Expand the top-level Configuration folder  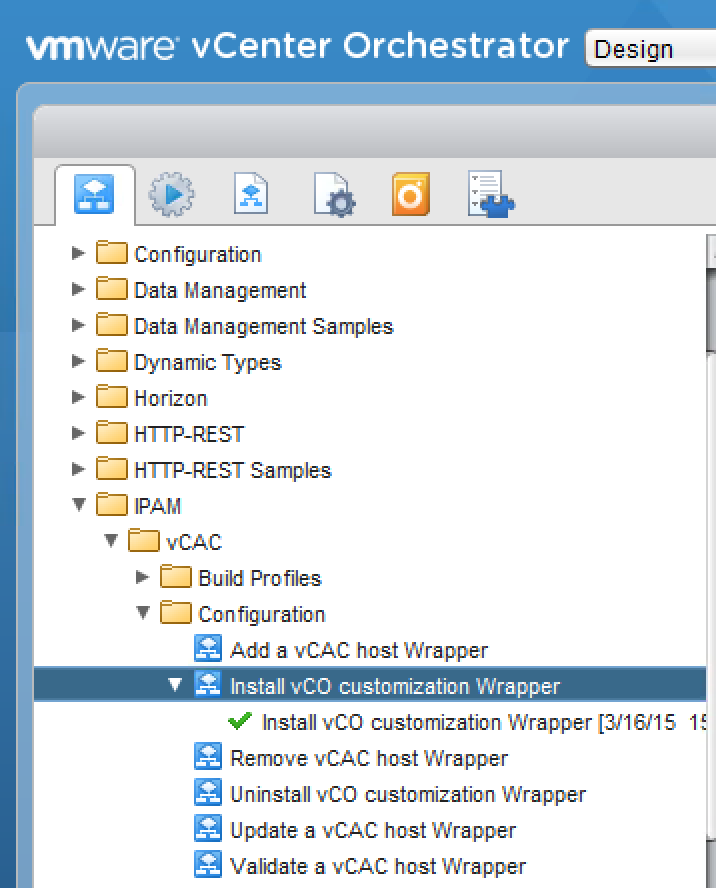point(78,253)
